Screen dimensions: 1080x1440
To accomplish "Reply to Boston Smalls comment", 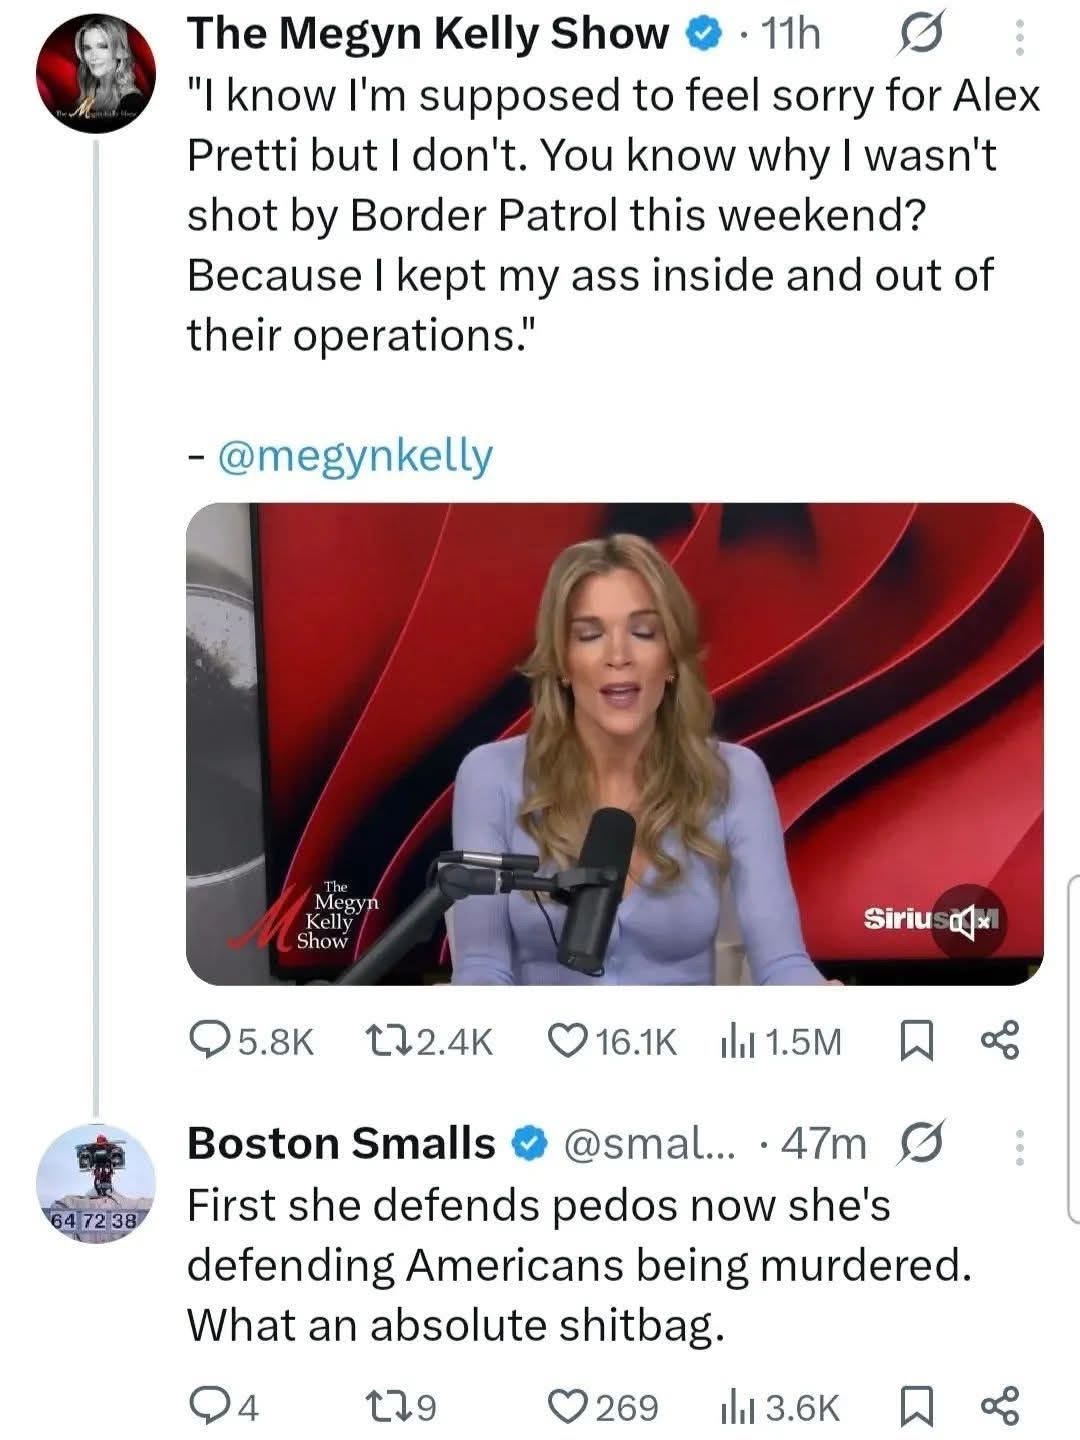I will [x=210, y=1407].
